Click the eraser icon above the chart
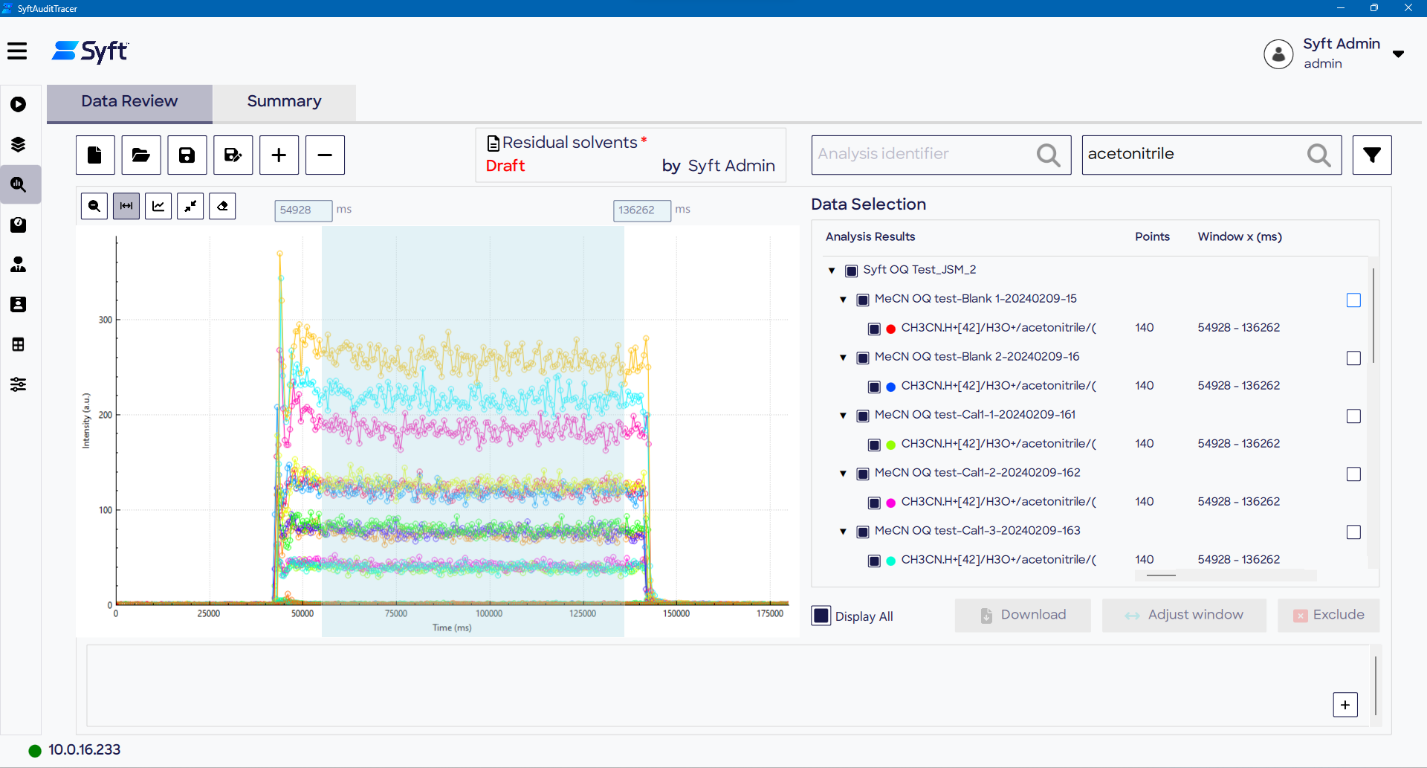1427x768 pixels. (x=222, y=206)
